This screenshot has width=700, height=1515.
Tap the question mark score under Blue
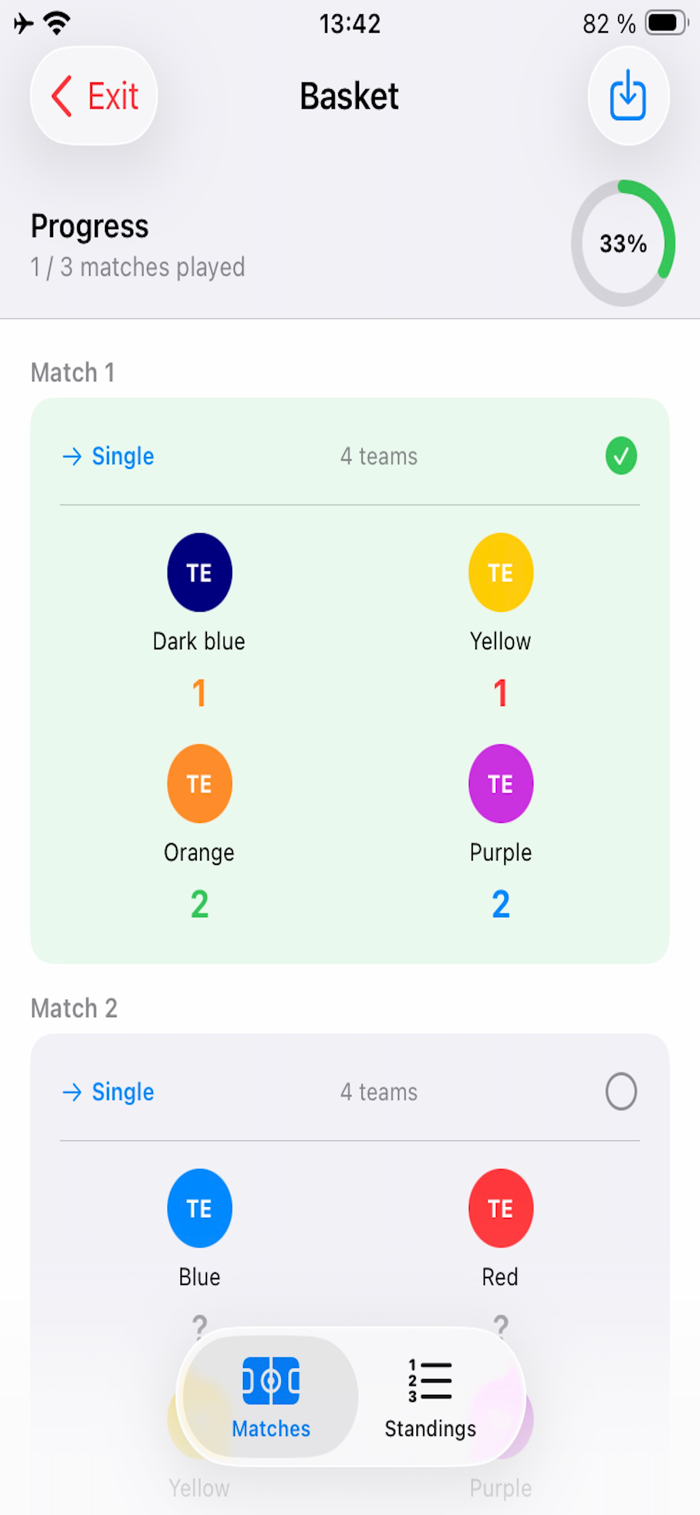tap(199, 1327)
